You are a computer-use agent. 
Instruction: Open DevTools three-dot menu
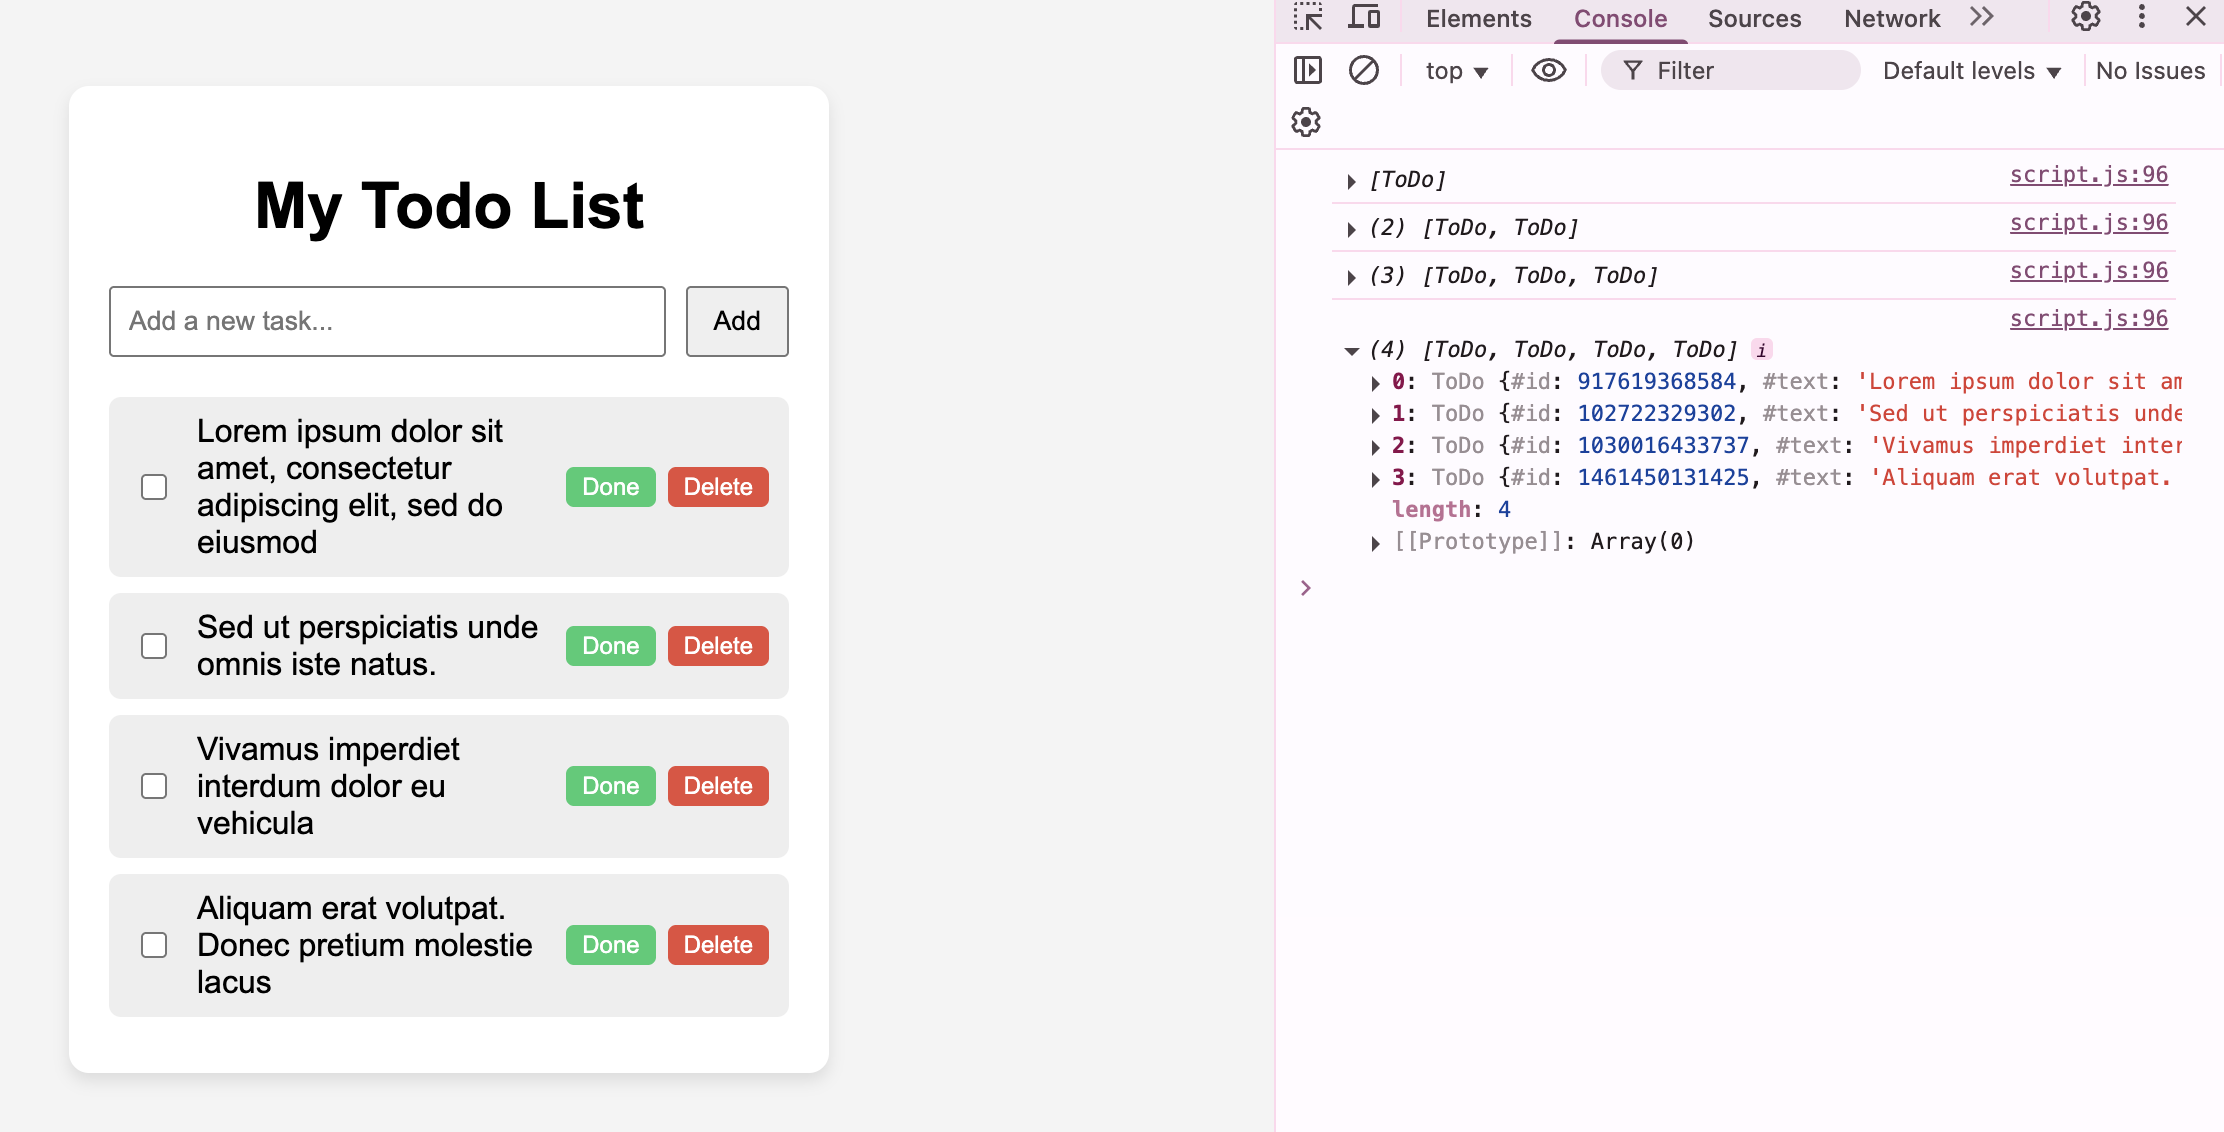(2141, 17)
